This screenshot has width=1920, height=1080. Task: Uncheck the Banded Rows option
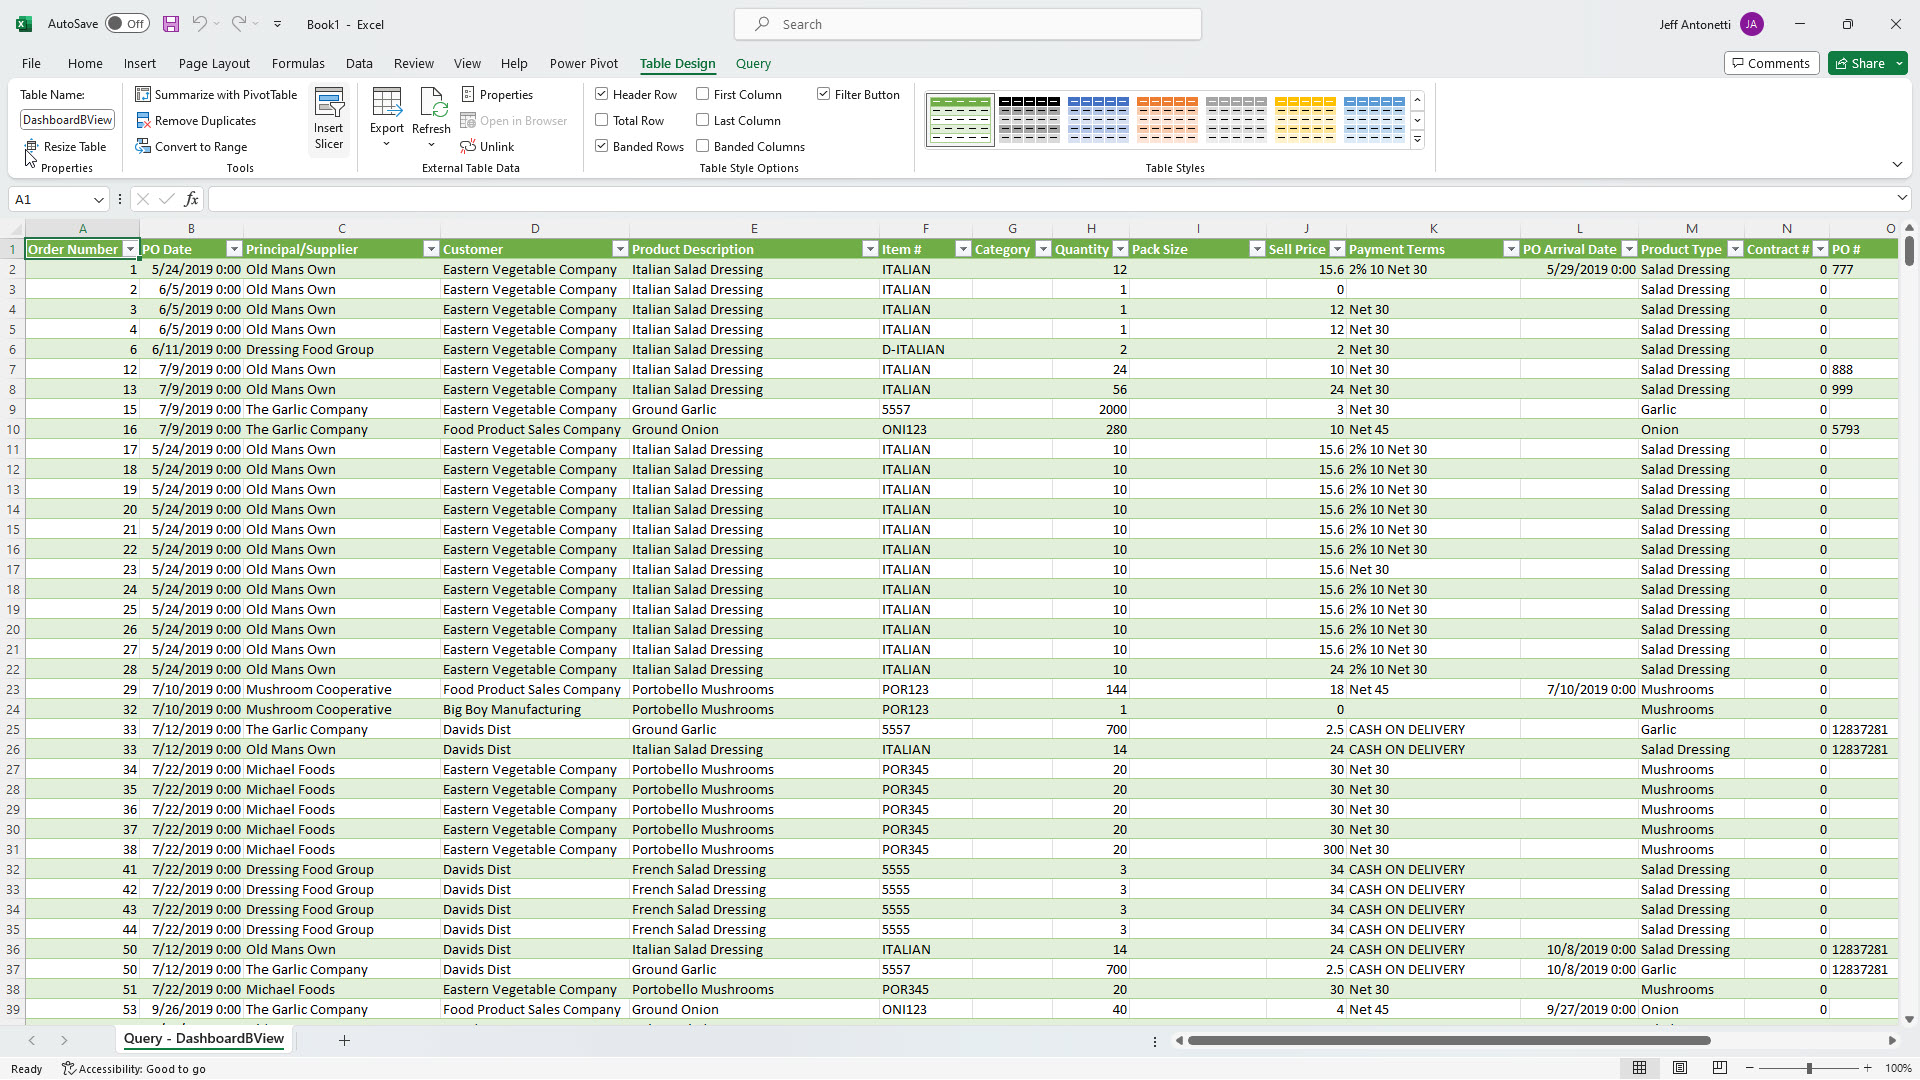(x=602, y=146)
